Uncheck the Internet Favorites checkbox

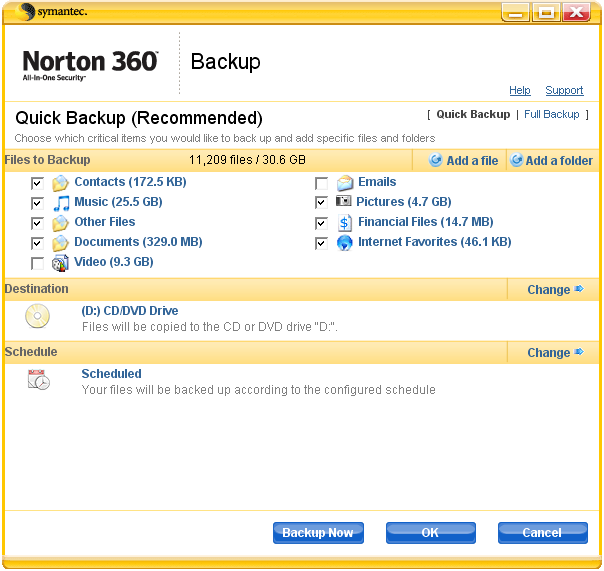(322, 244)
